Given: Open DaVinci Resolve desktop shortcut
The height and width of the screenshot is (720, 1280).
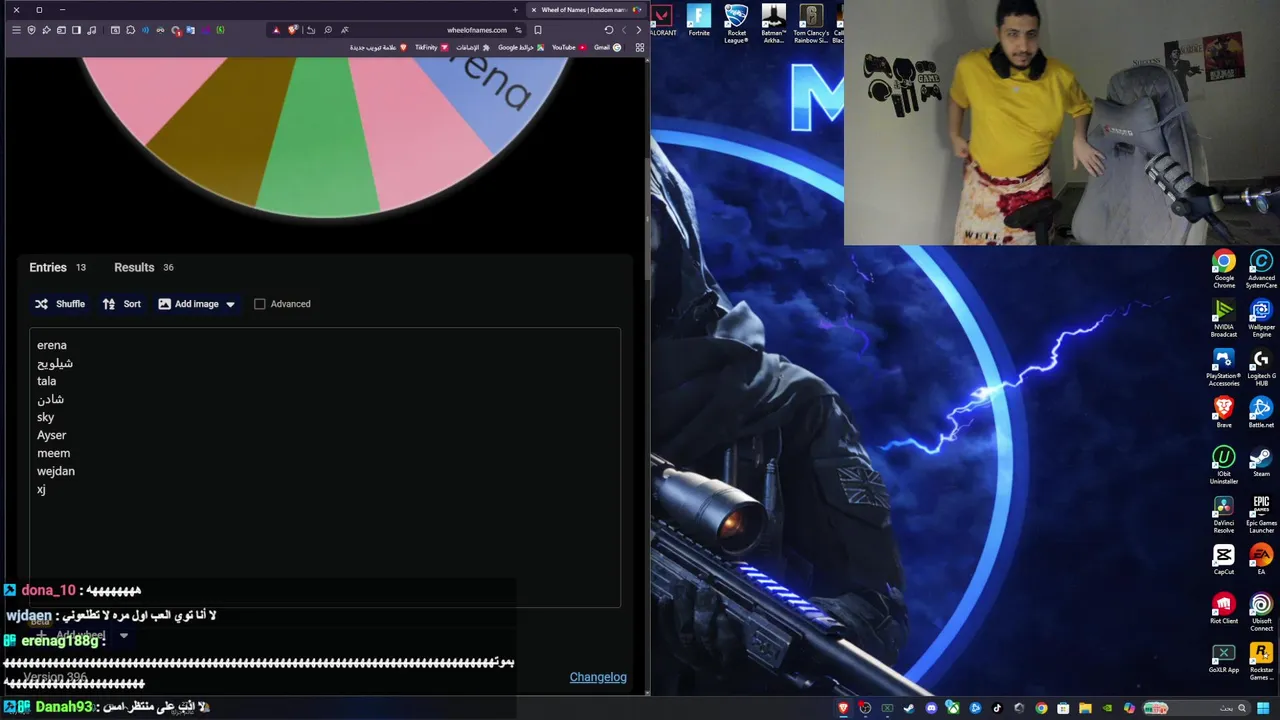Looking at the screenshot, I should click(1224, 514).
